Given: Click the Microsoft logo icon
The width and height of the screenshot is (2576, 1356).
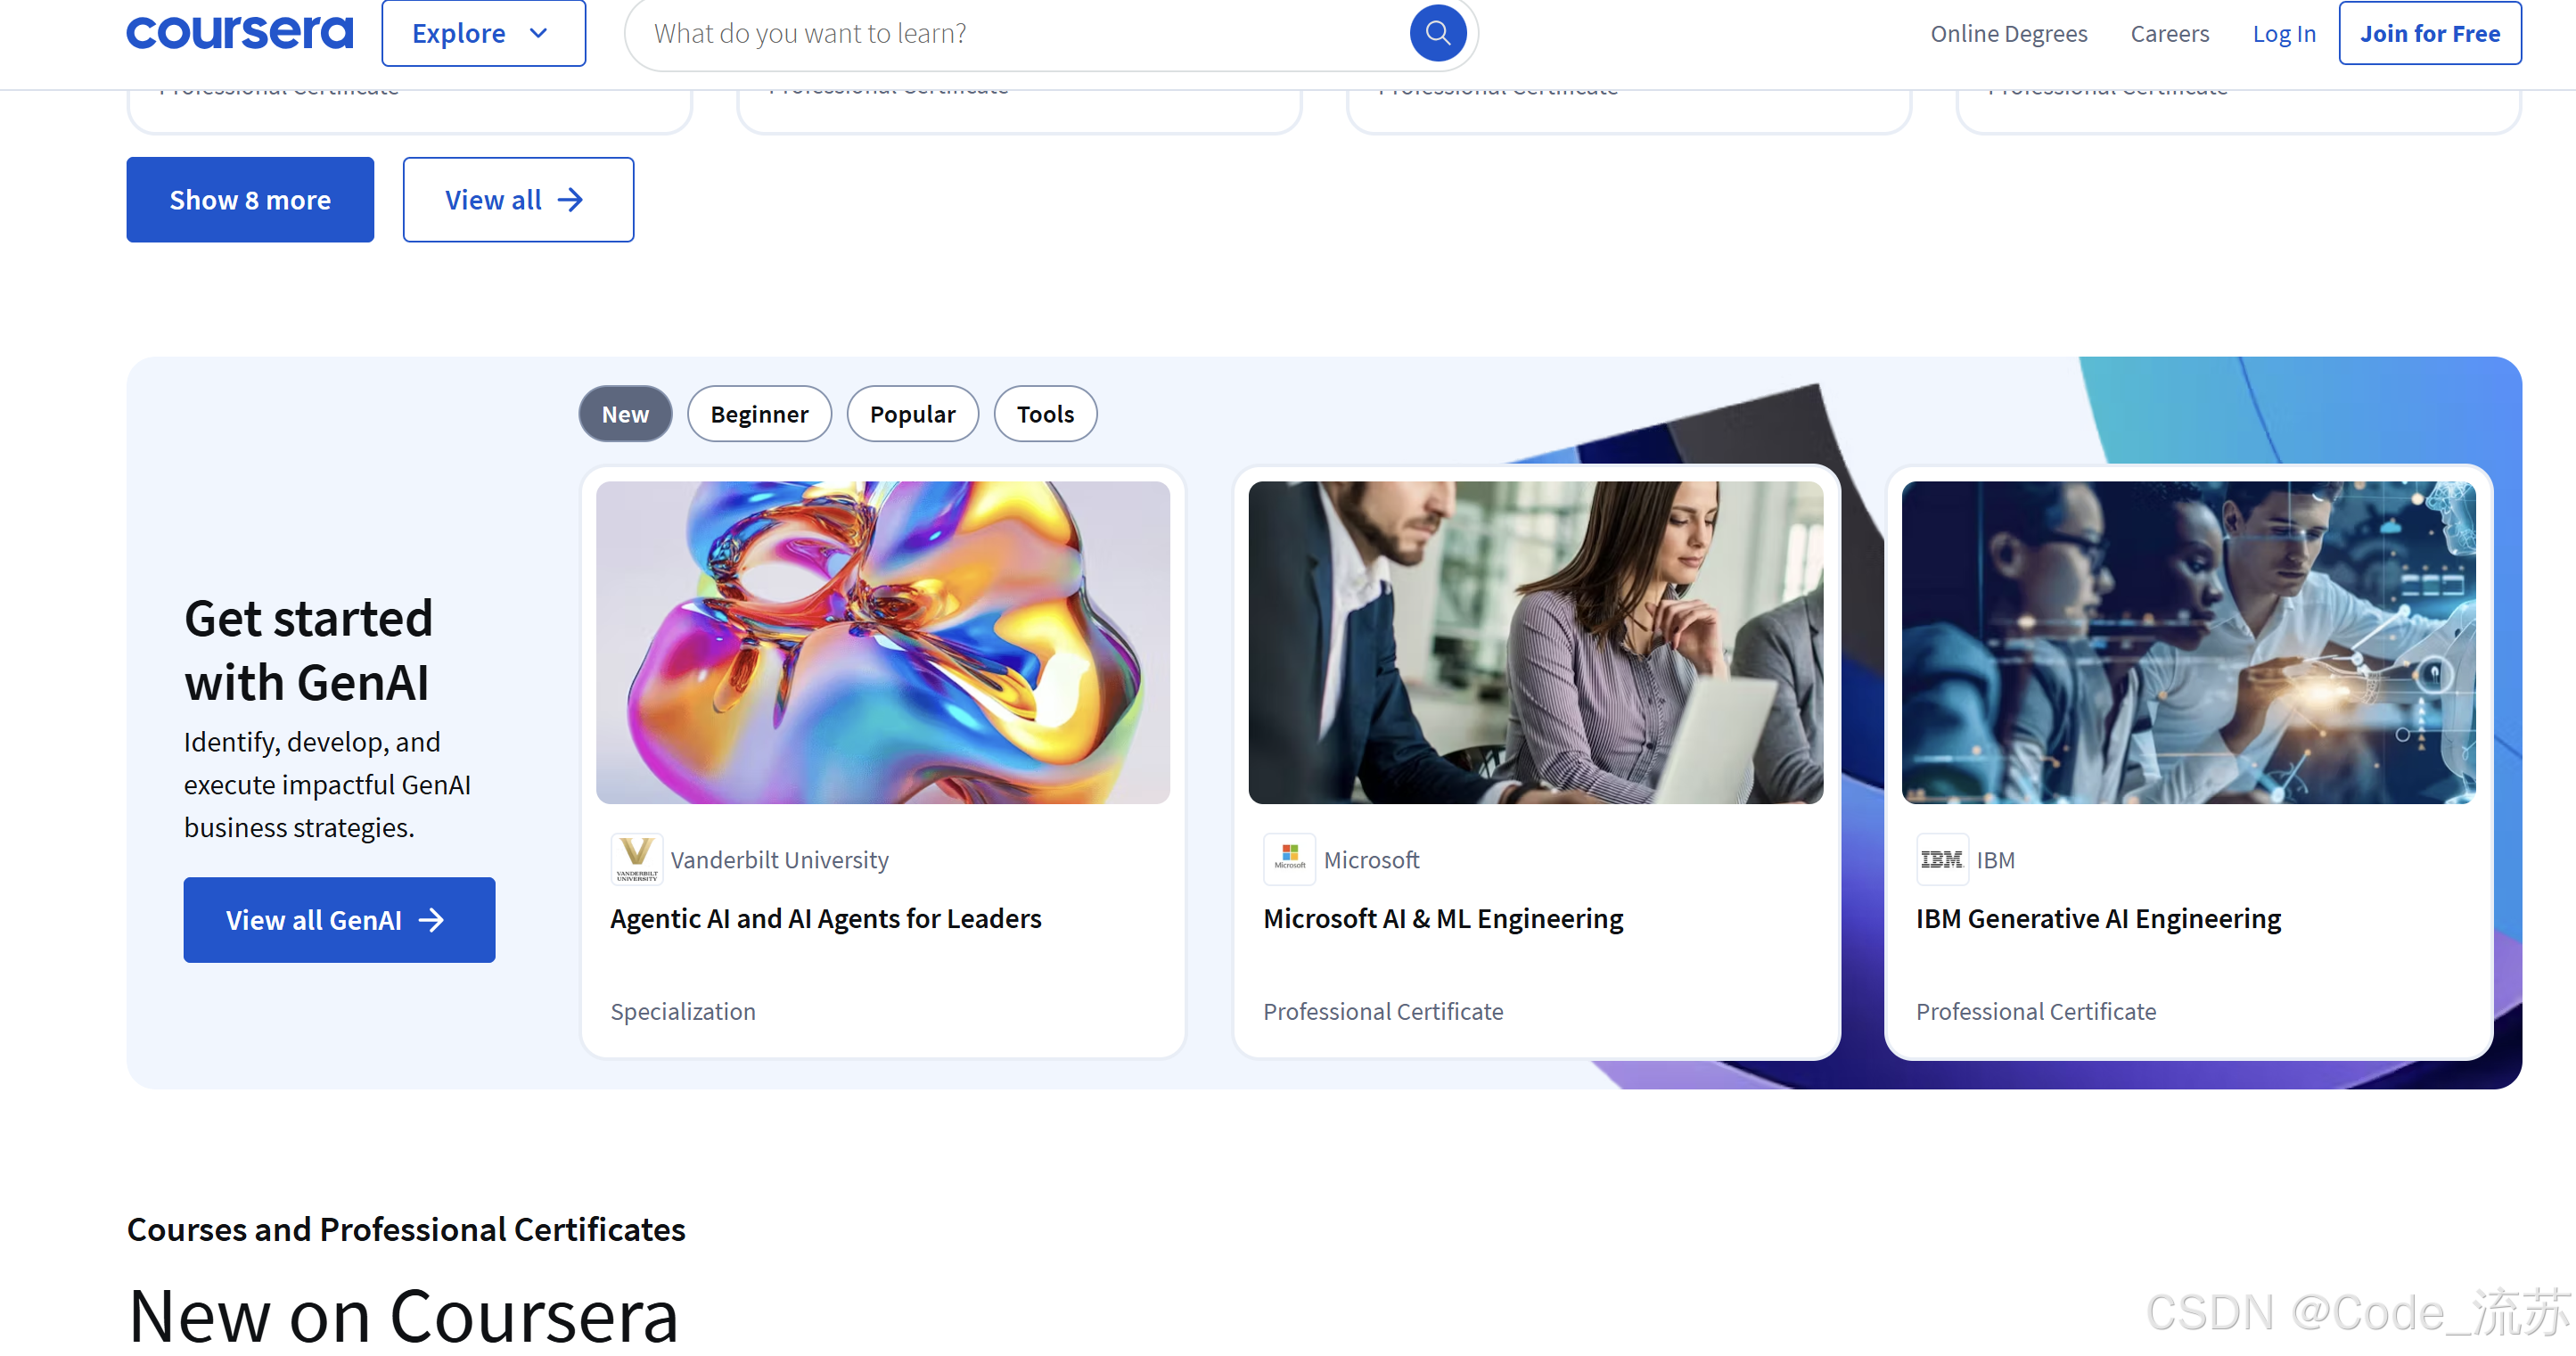Looking at the screenshot, I should tap(1289, 859).
